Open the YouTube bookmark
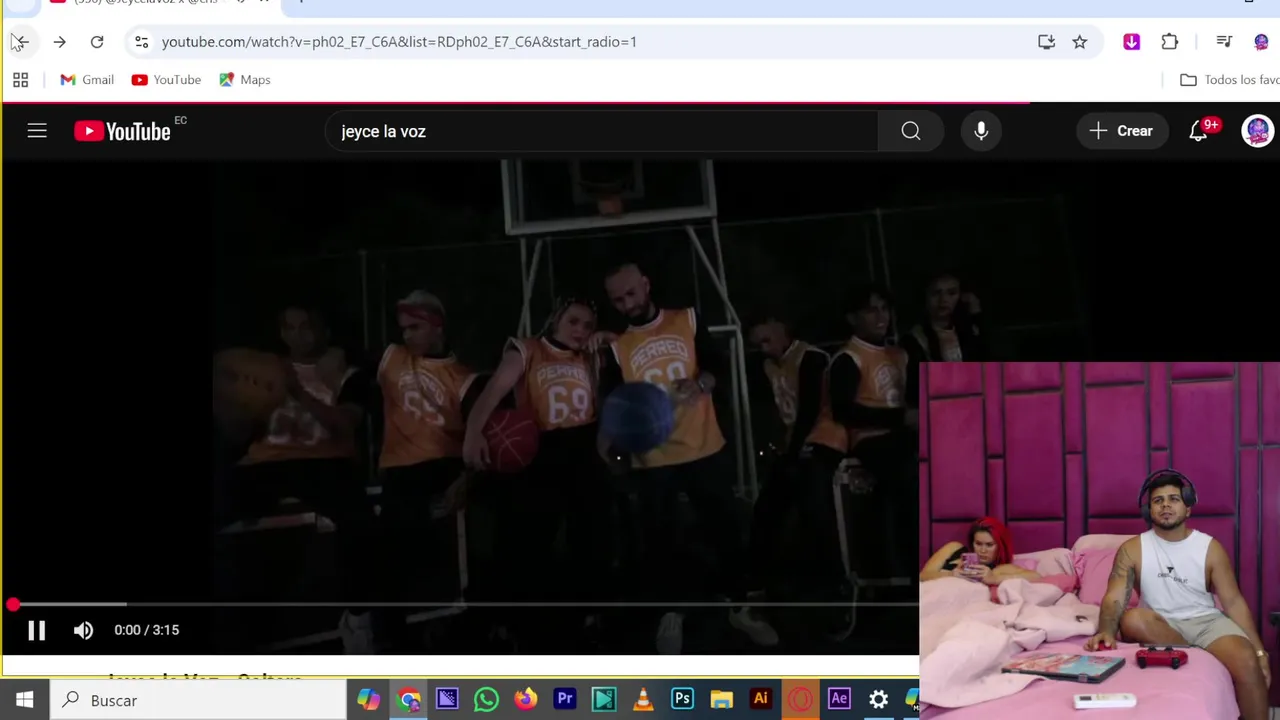The height and width of the screenshot is (720, 1280). click(166, 80)
